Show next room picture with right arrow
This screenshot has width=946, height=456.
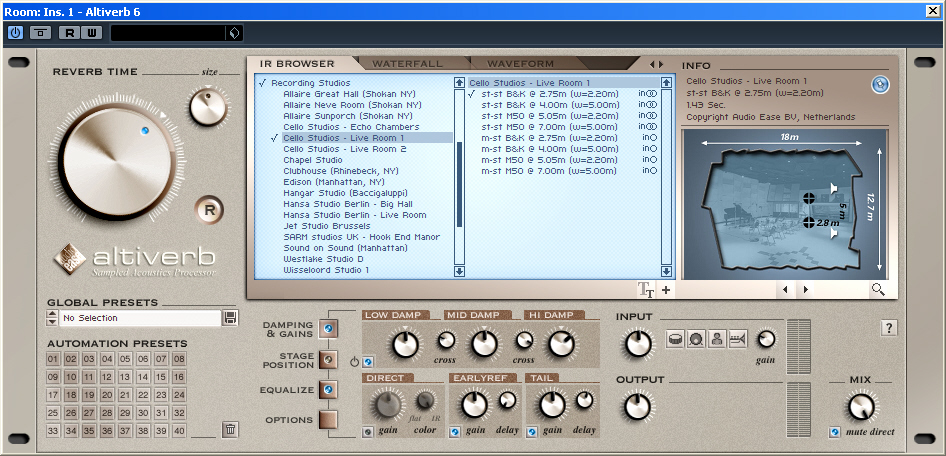click(806, 290)
